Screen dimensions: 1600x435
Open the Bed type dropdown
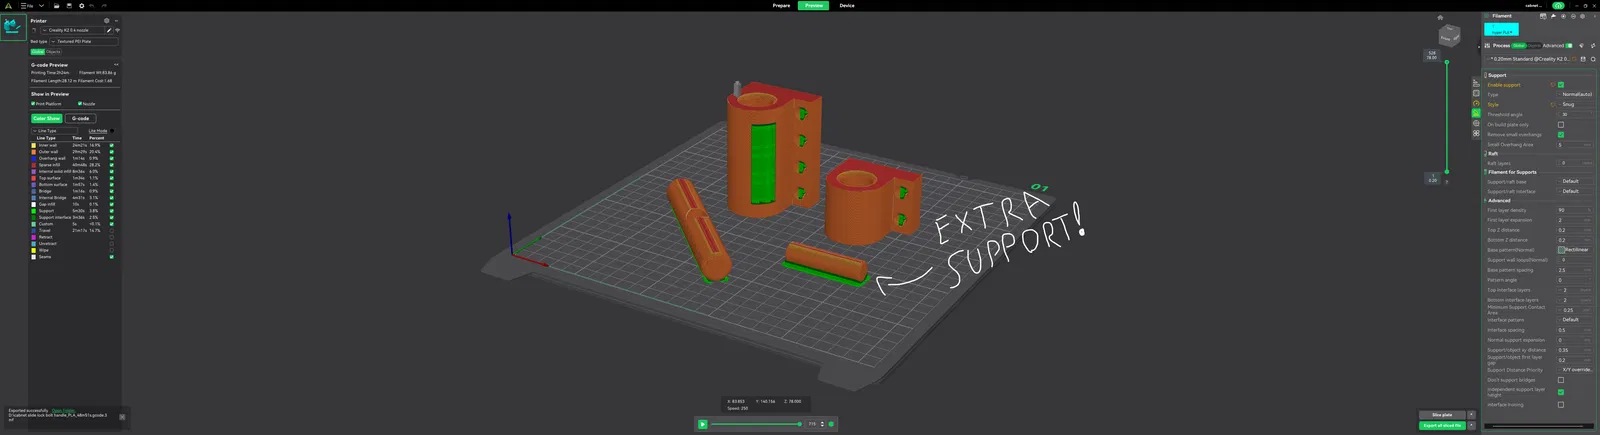point(84,41)
